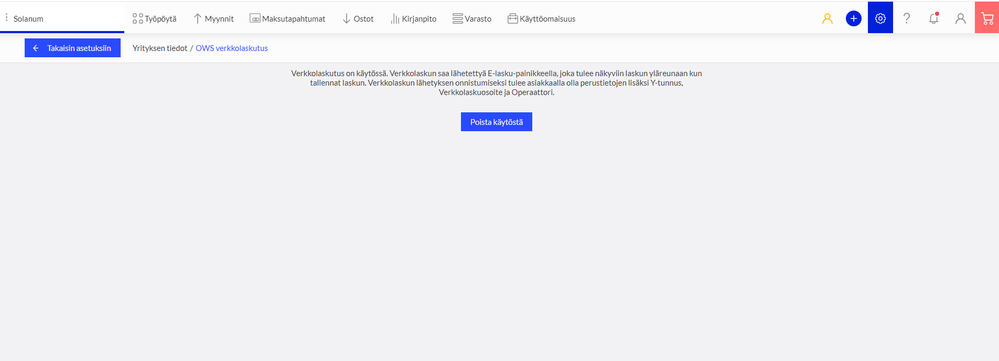The image size is (999, 361).
Task: Open help via the question mark icon
Action: tap(907, 18)
